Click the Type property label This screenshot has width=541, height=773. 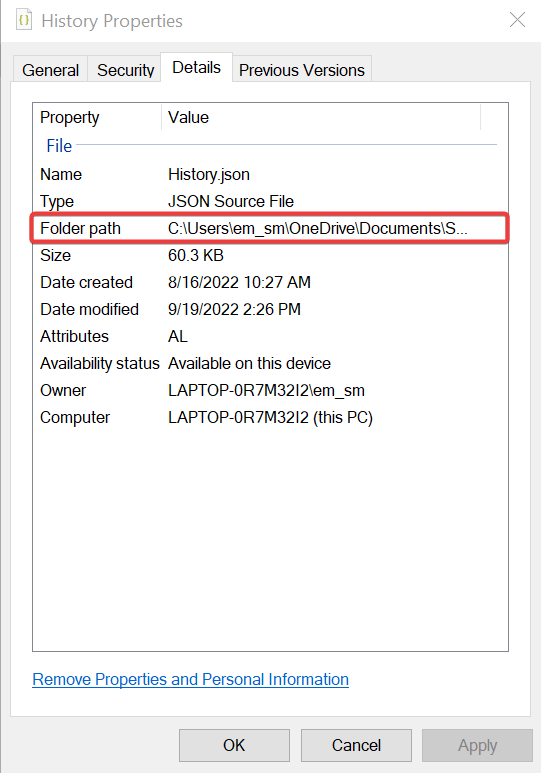click(57, 202)
